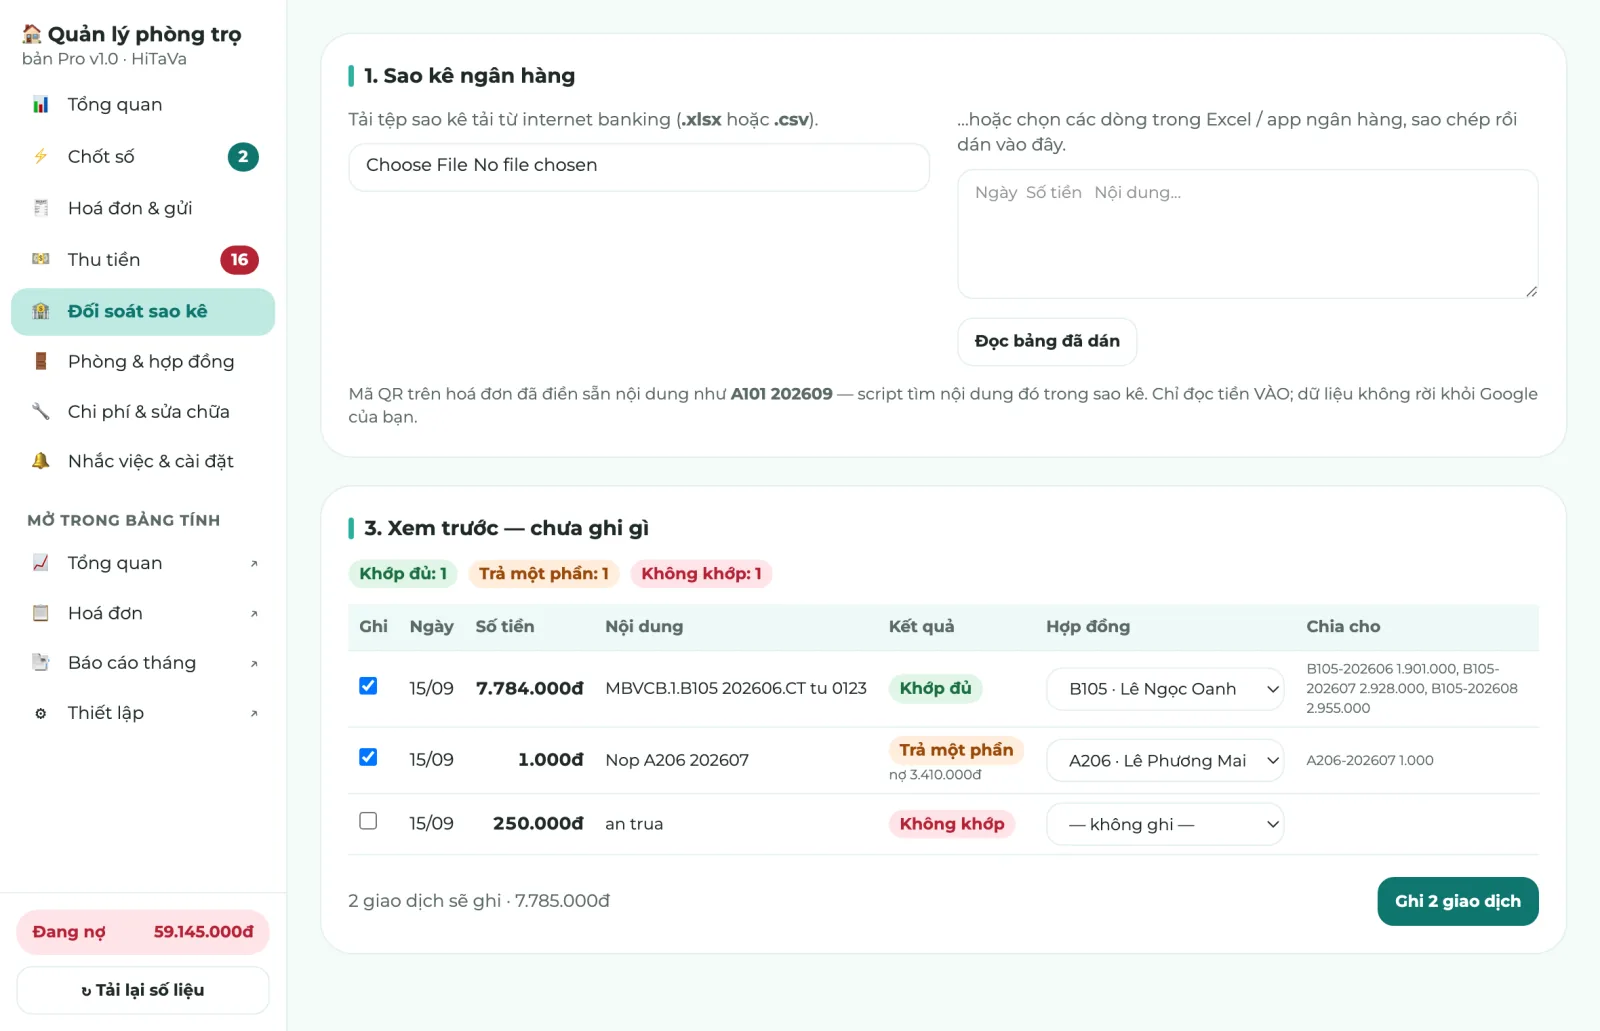The height and width of the screenshot is (1031, 1600).
Task: Click the paste statement rows text area
Action: (x=1248, y=234)
